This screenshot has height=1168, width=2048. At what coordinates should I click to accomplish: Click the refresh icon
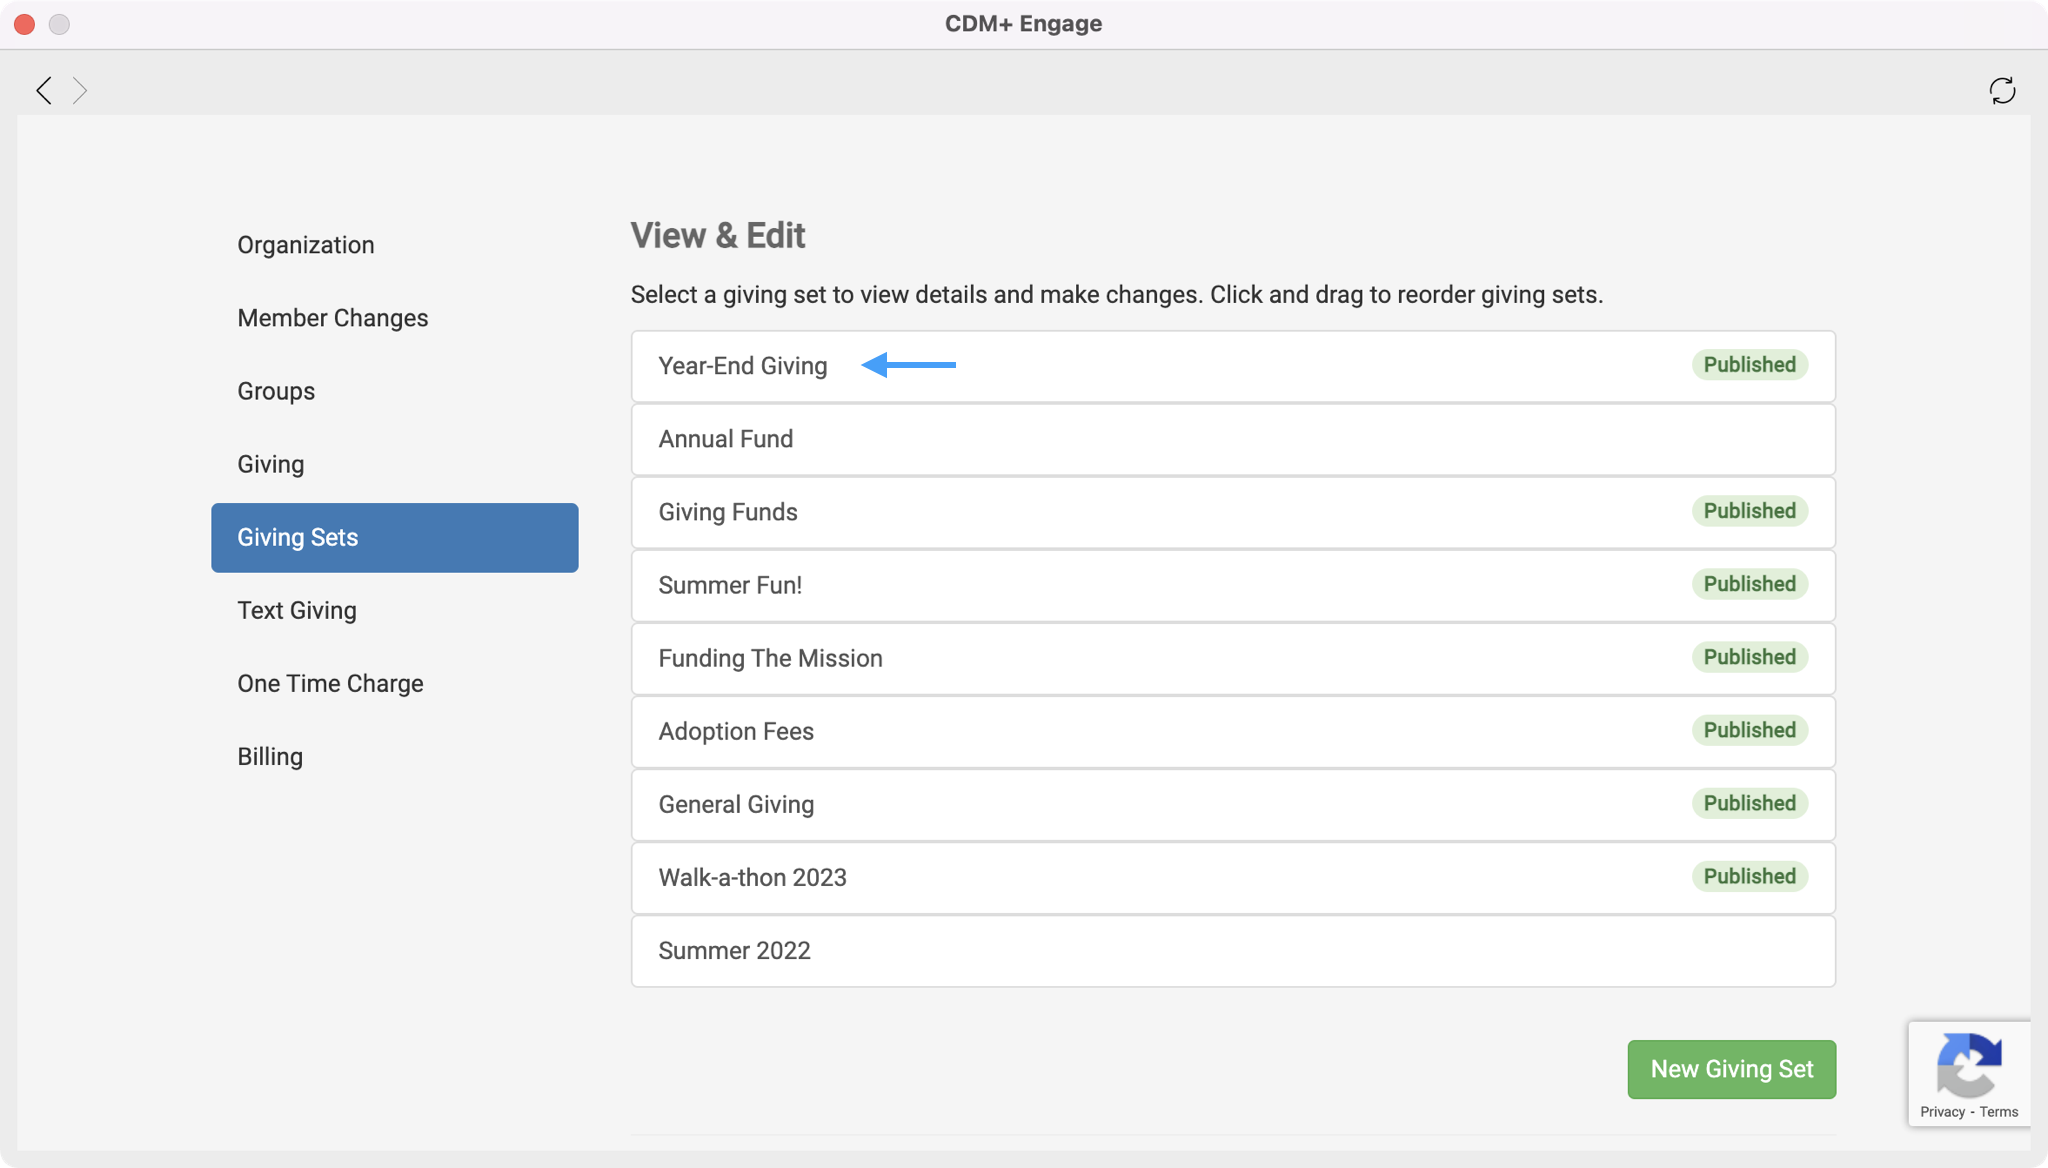click(2002, 91)
